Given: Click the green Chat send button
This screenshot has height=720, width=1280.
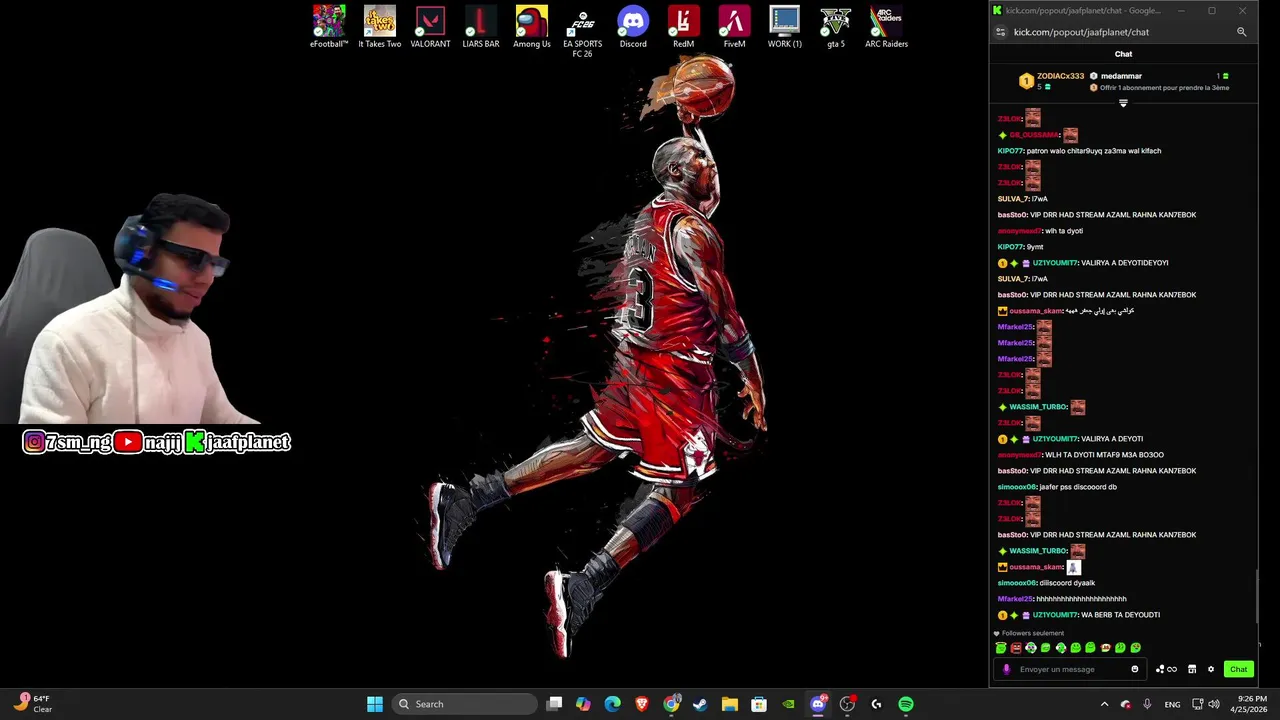Looking at the screenshot, I should [1238, 669].
